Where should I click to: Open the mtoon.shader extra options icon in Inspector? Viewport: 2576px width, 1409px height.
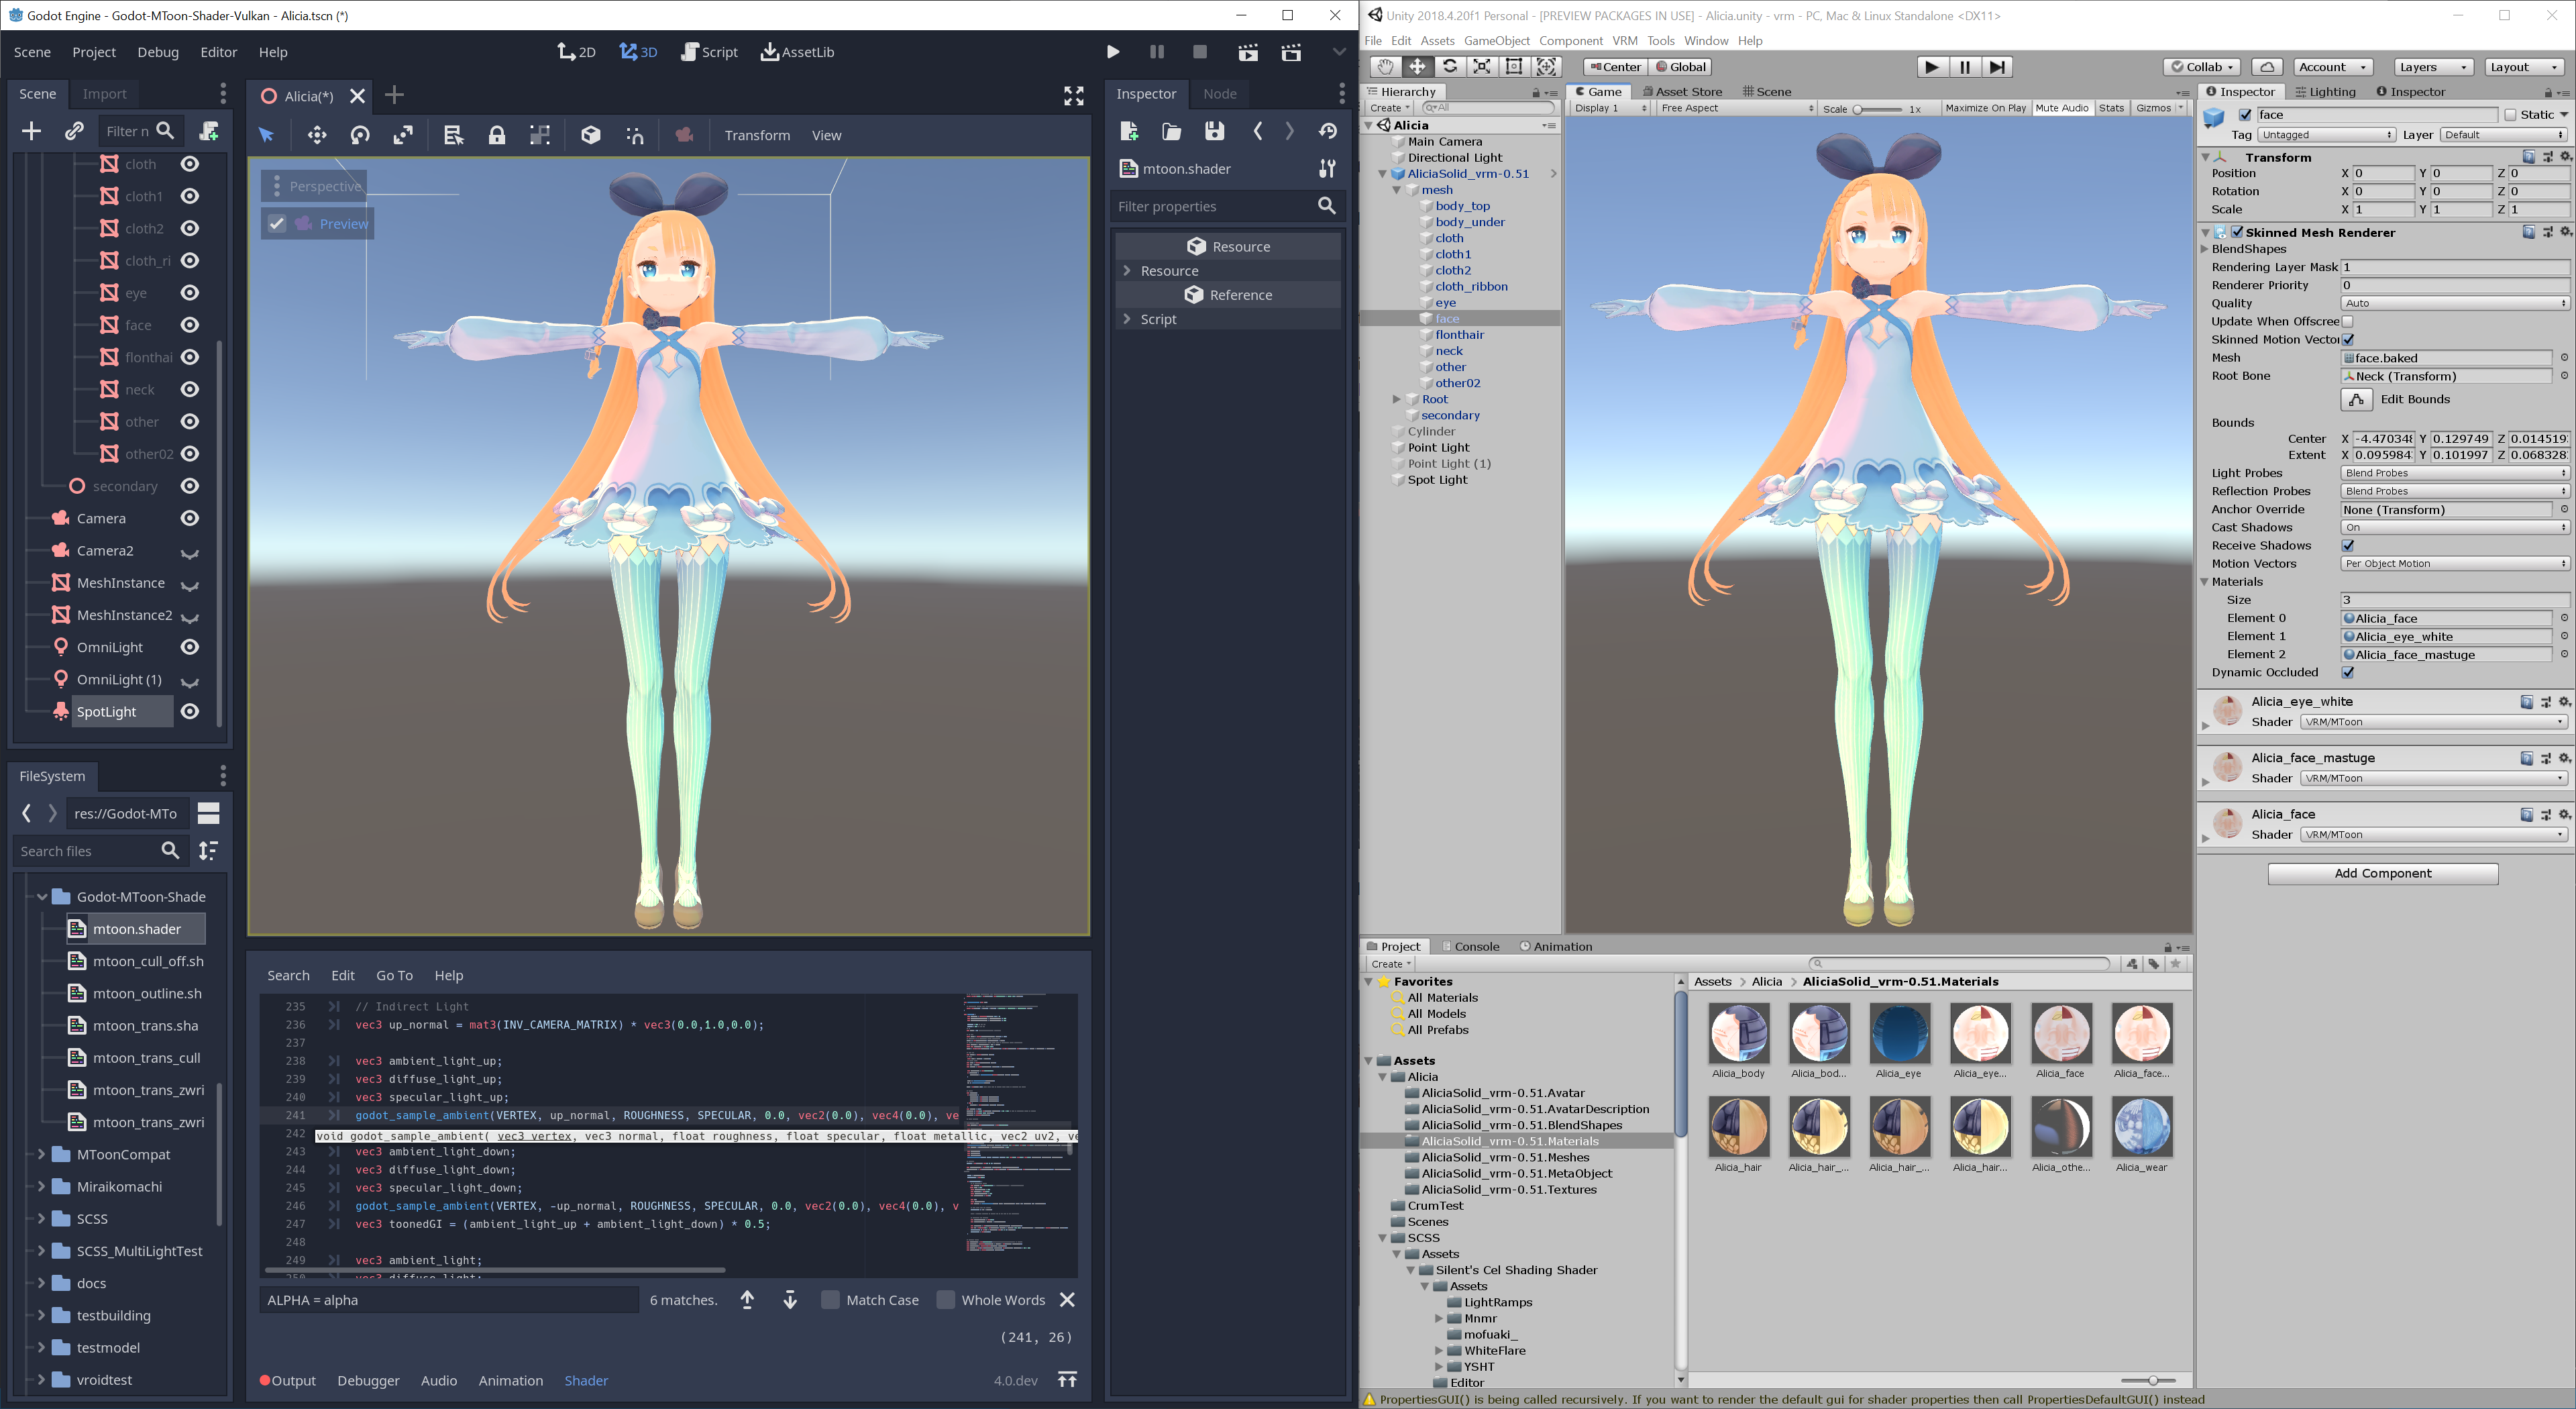click(x=1327, y=168)
